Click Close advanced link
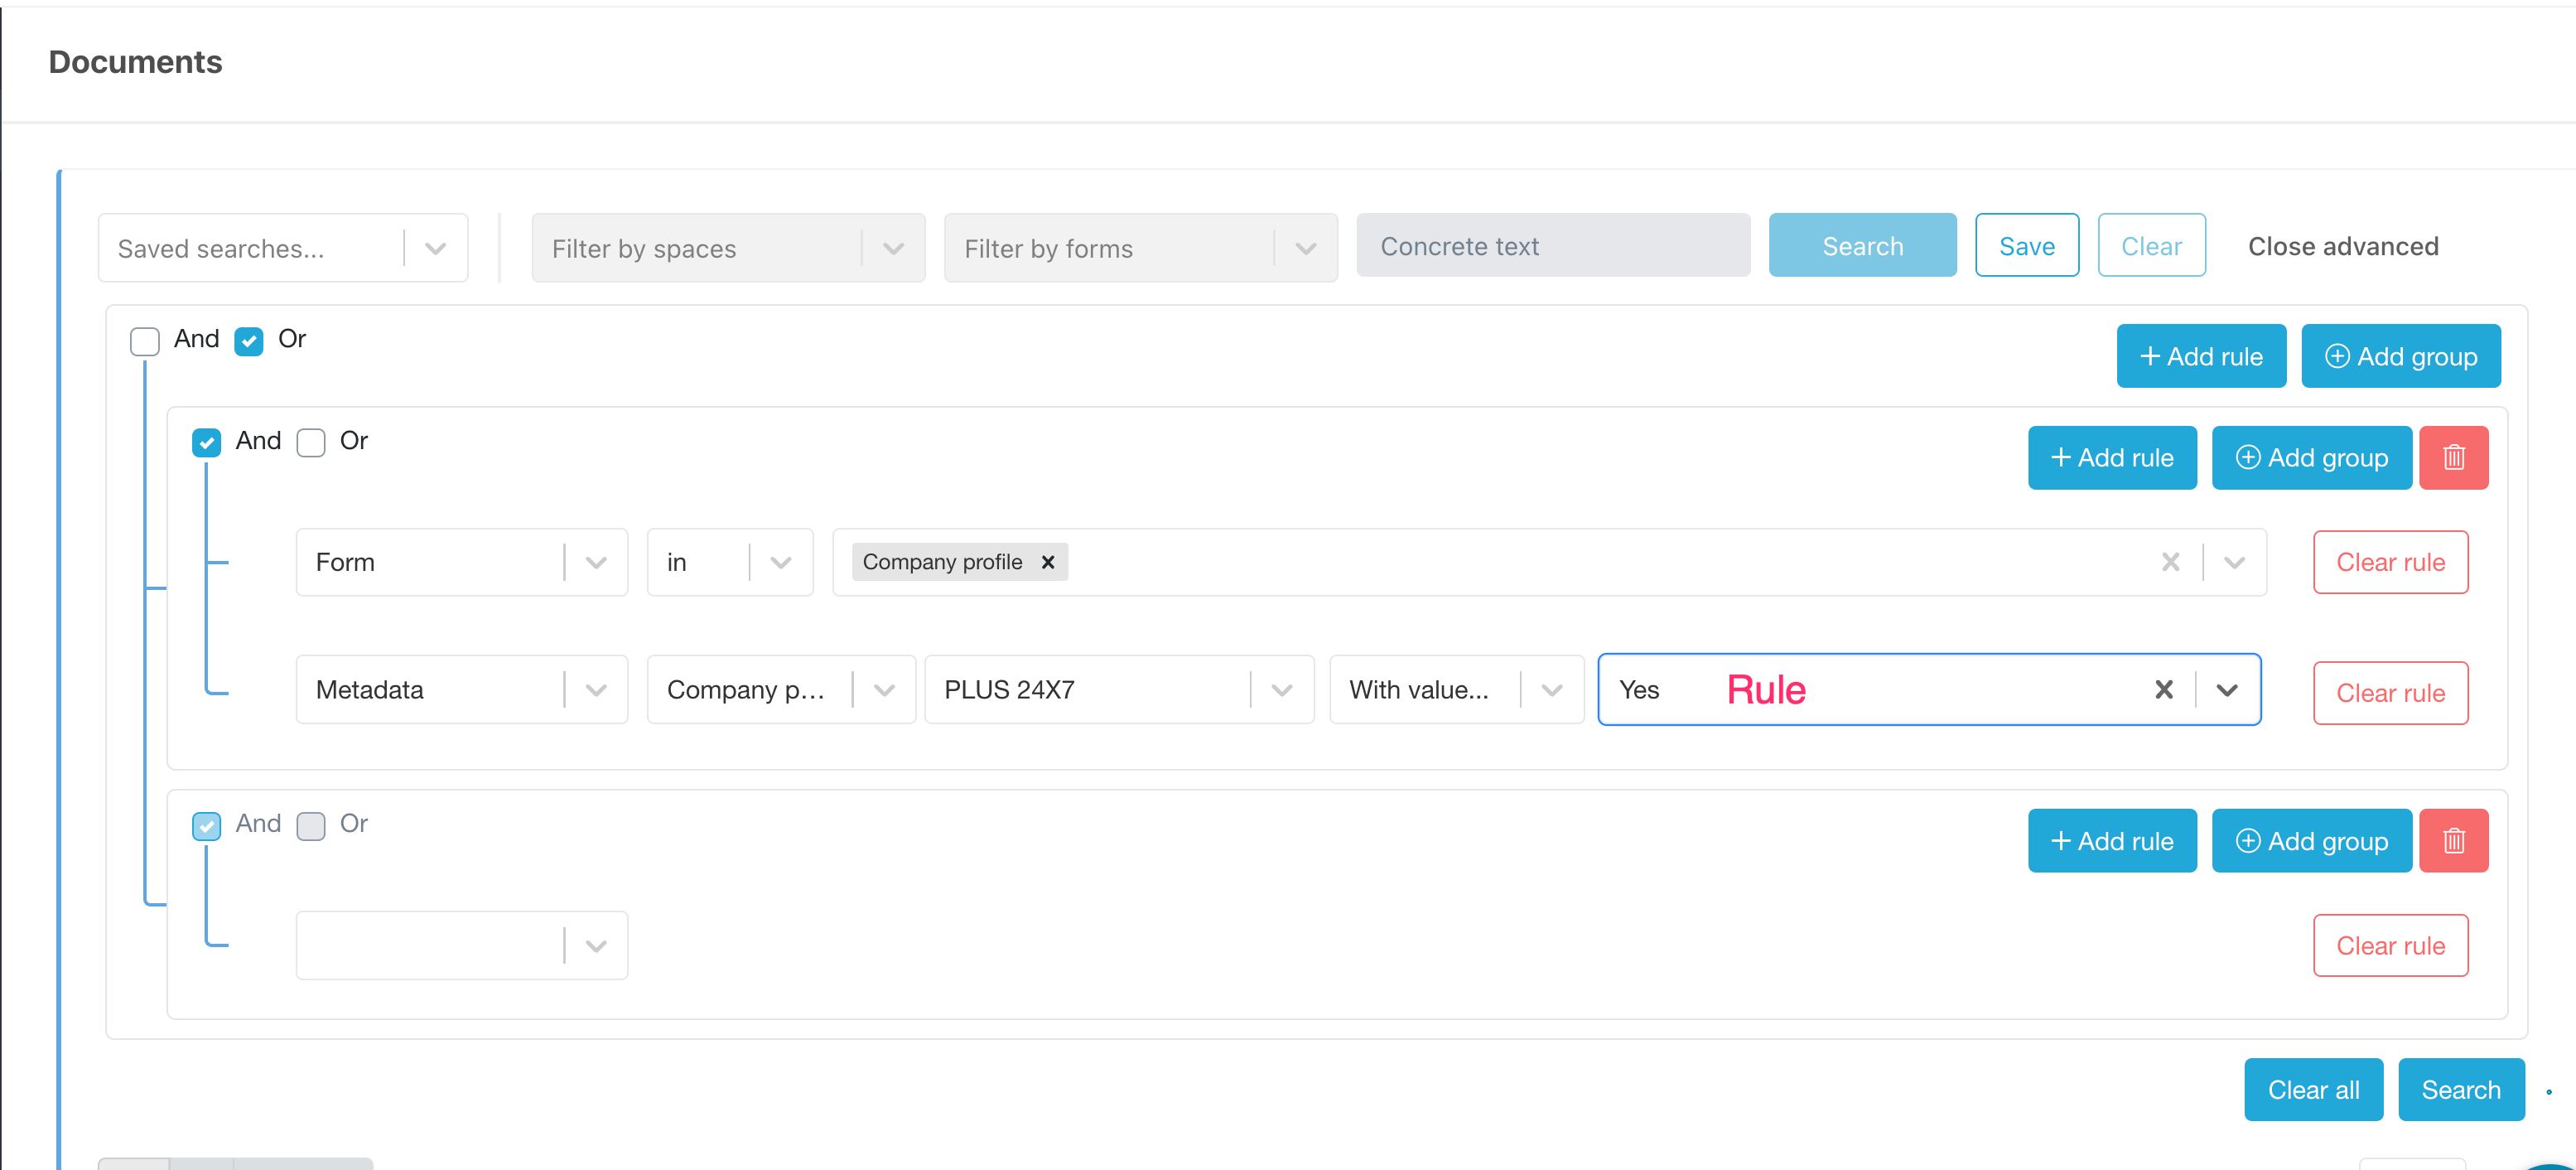The height and width of the screenshot is (1170, 2576). [2342, 246]
